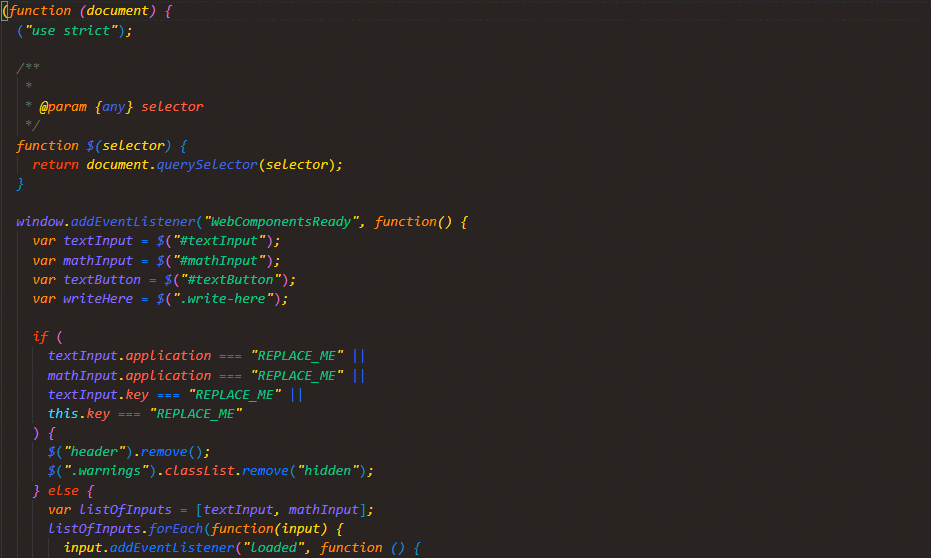Click the else keyword
Screen dimensions: 931x558
[63, 492]
